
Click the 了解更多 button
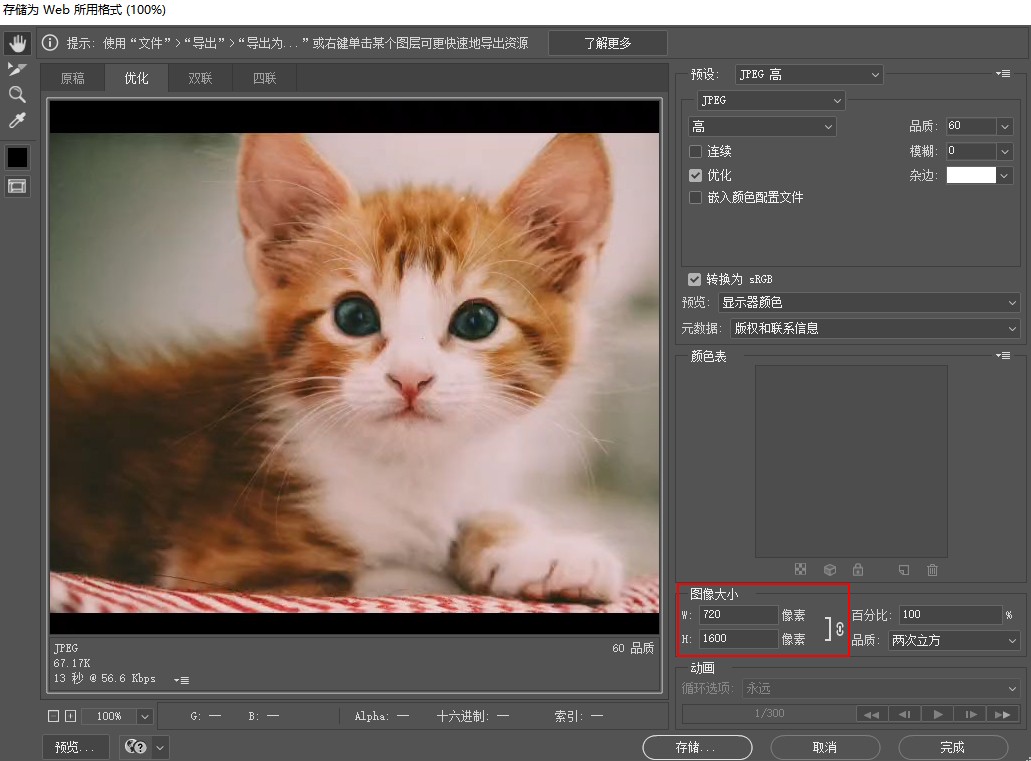[607, 43]
